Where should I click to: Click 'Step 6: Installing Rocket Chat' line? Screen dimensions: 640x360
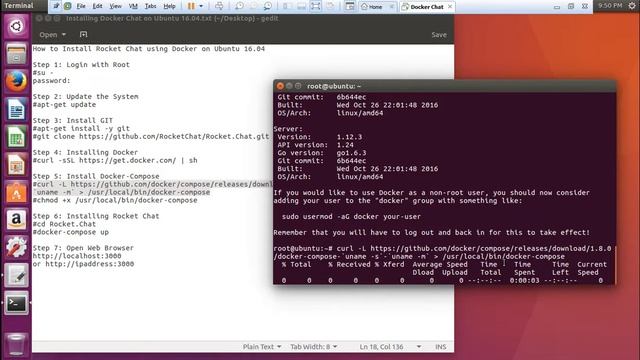[96, 216]
